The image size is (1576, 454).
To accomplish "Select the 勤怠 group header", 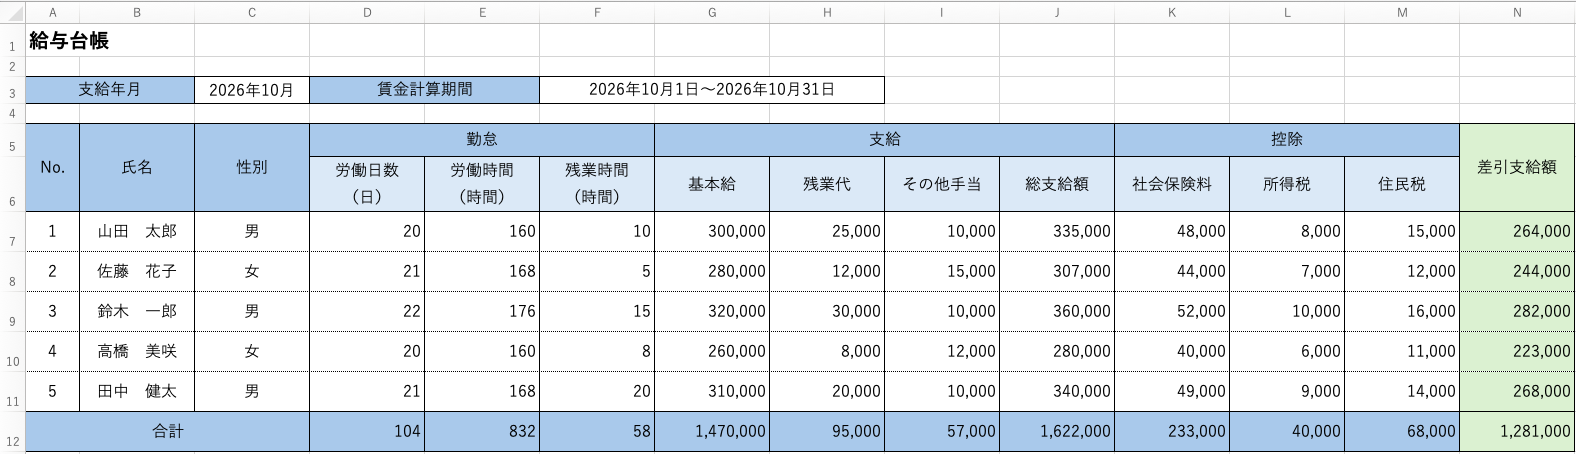I will (482, 140).
